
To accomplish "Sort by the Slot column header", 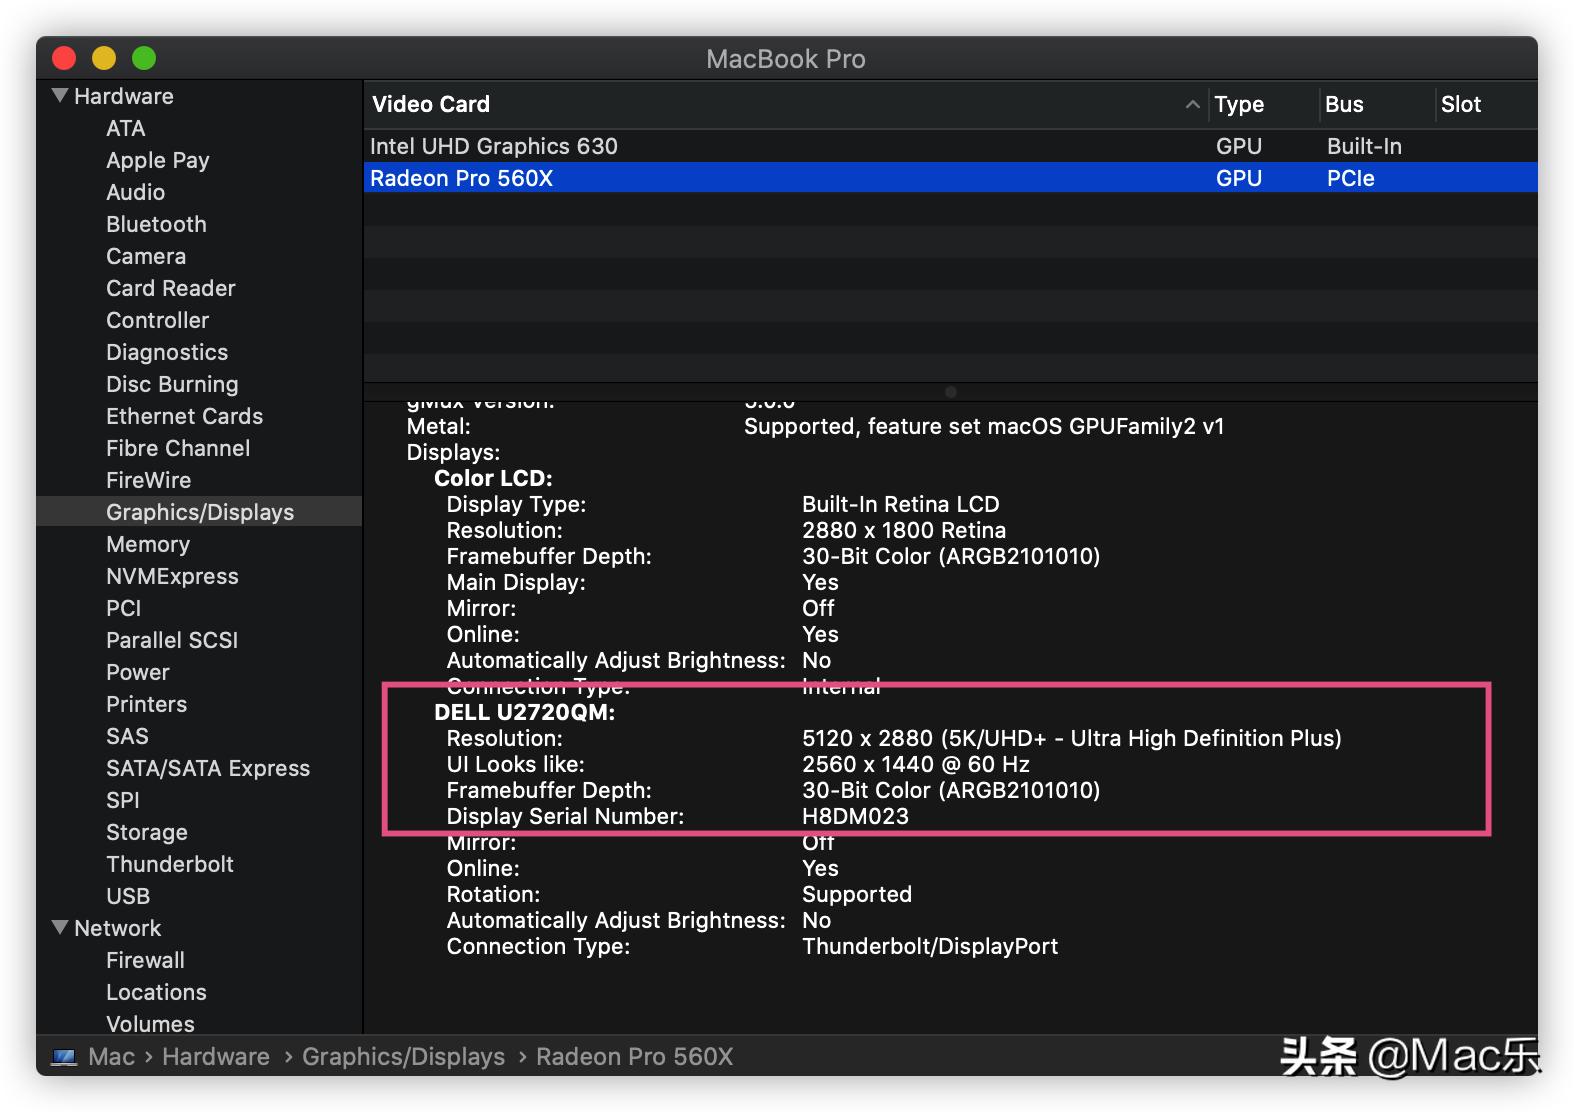I will click(x=1460, y=104).
